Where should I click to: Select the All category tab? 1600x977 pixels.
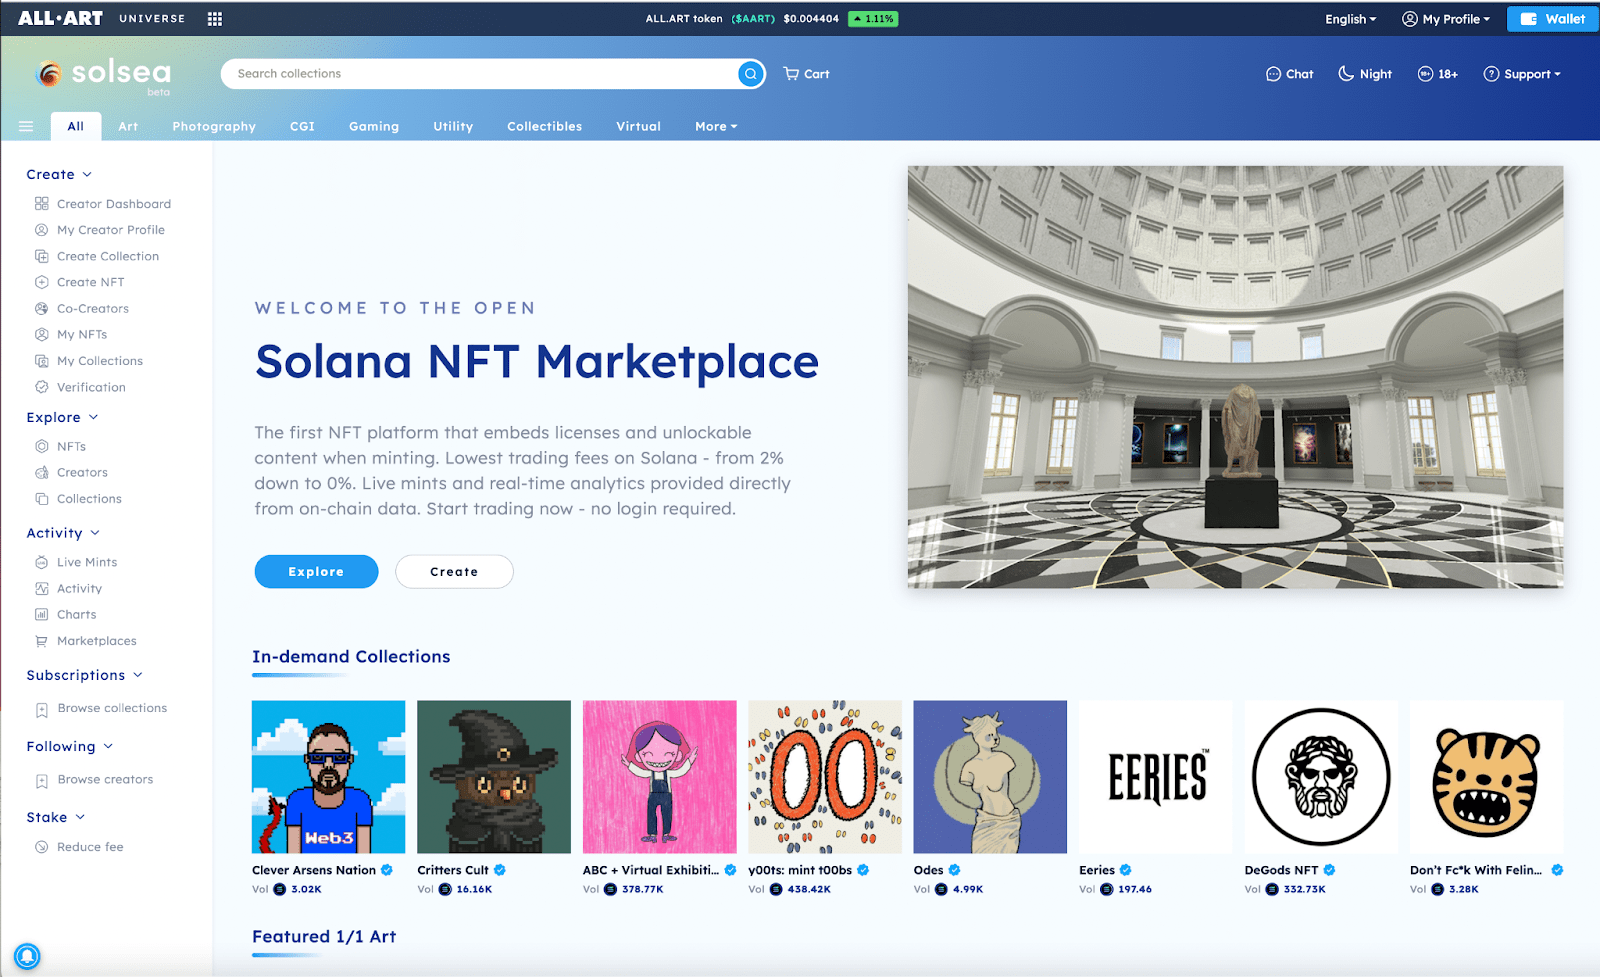pyautogui.click(x=76, y=126)
